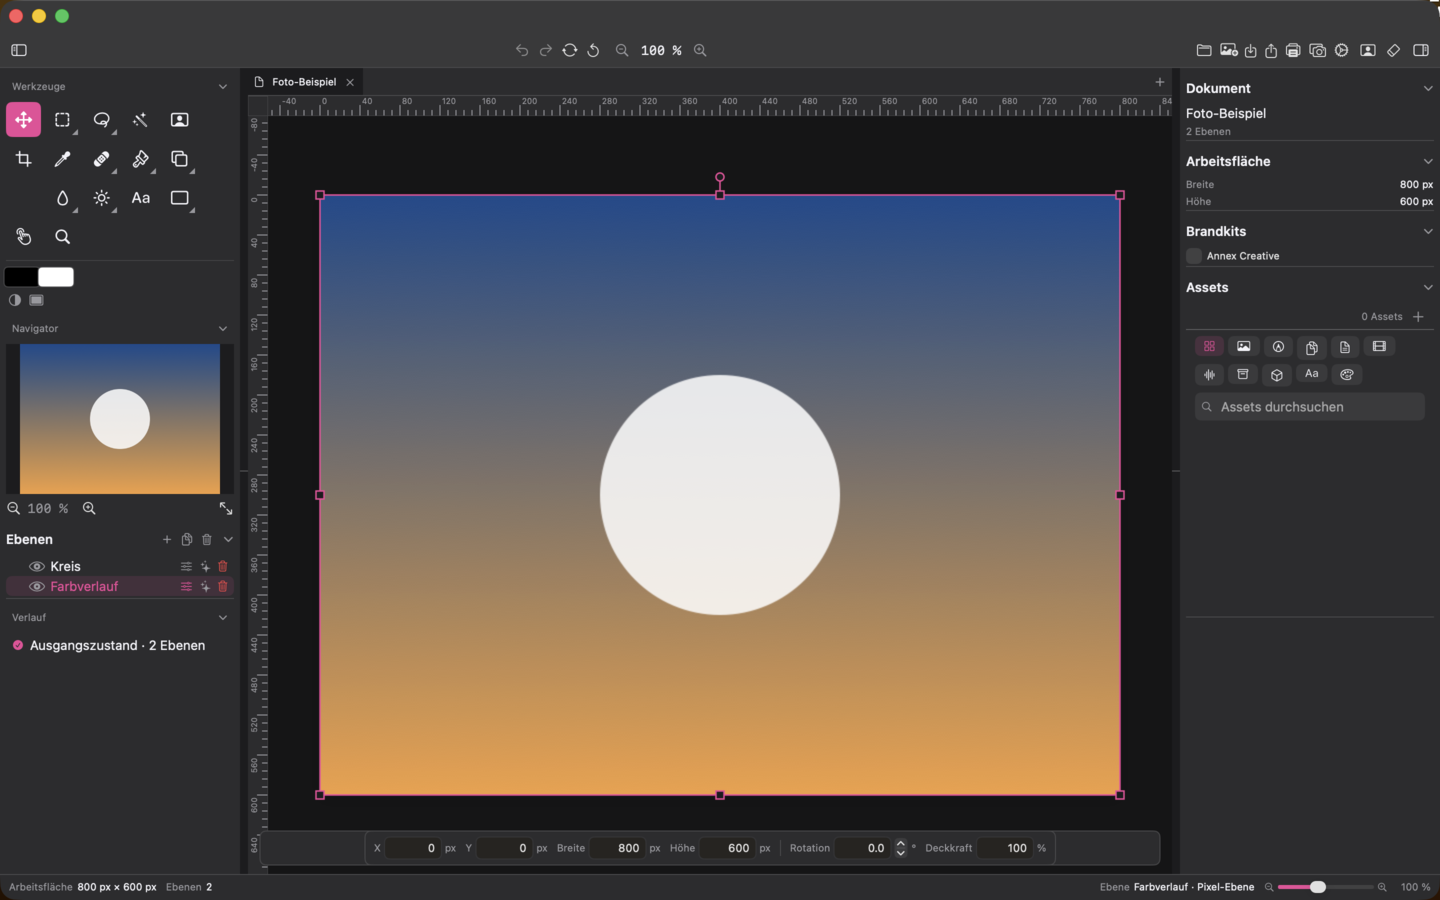
Task: Select the Zoom magnifier tool in Werkzeuge
Action: (63, 237)
